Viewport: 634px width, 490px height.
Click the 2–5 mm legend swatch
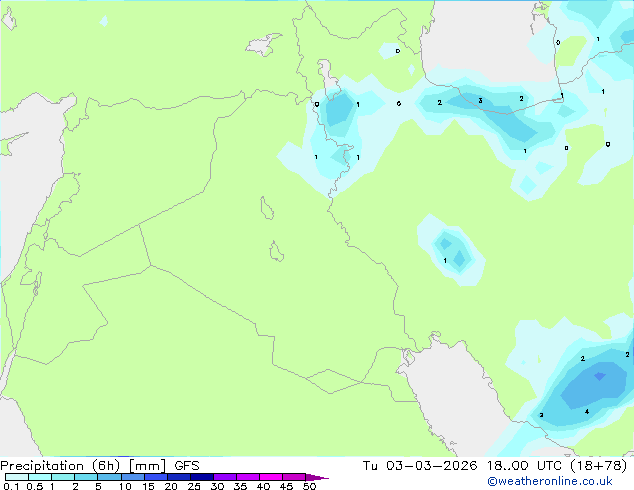(86, 477)
